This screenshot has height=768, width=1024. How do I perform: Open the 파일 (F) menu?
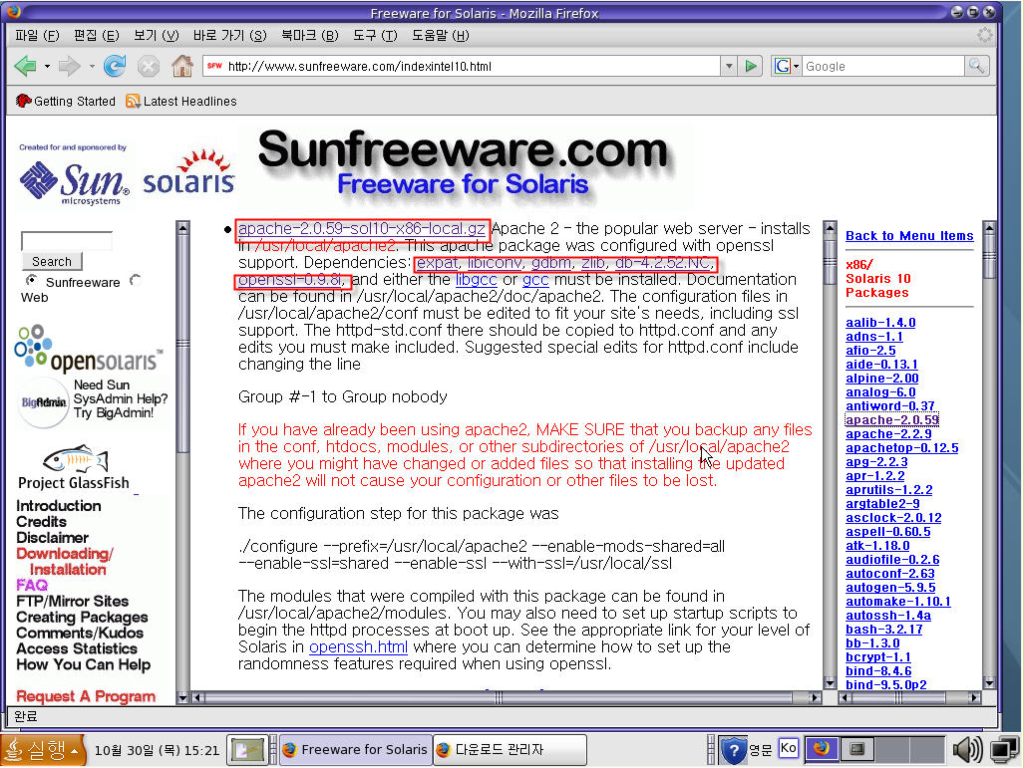tap(37, 35)
